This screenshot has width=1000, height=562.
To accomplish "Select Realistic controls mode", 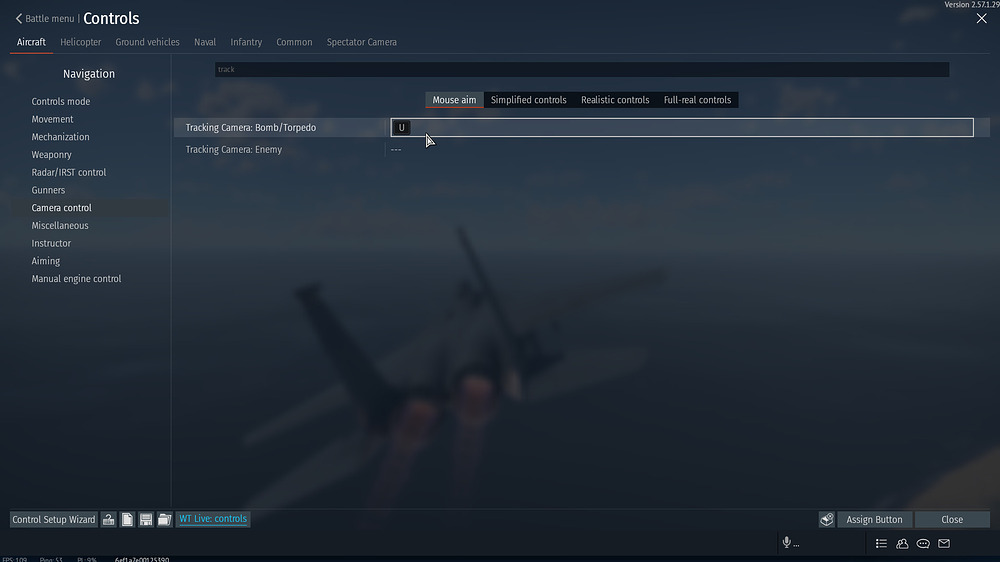I will click(615, 100).
